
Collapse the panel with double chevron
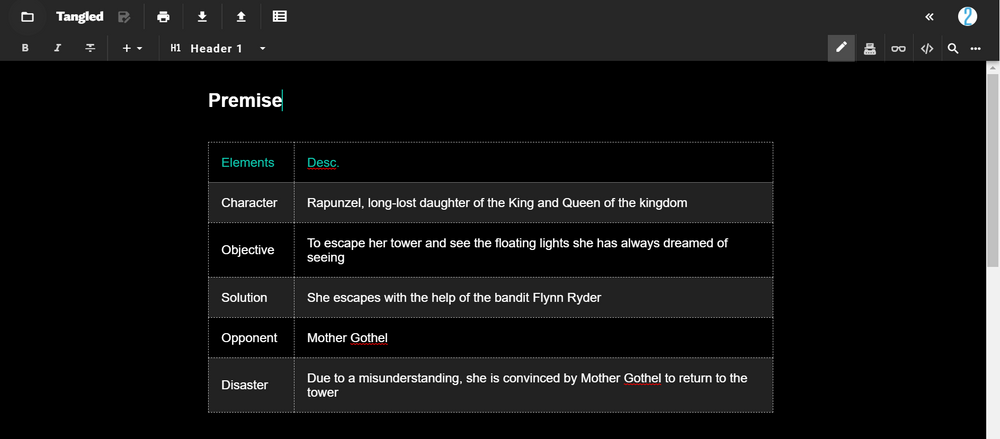(x=929, y=17)
